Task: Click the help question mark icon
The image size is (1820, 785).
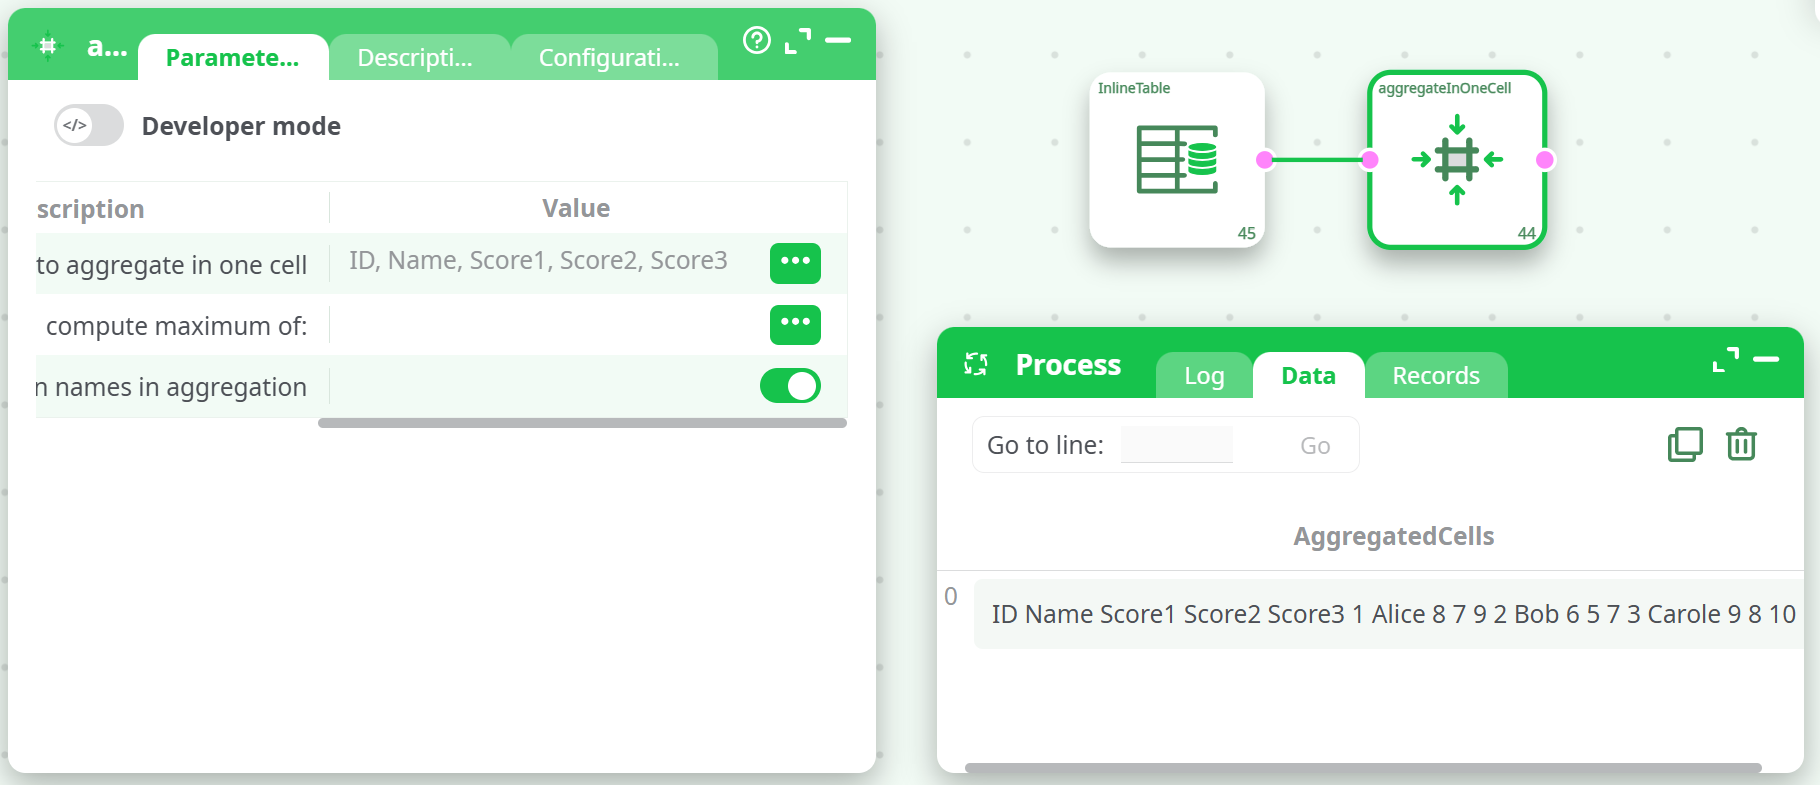Action: click(x=757, y=40)
